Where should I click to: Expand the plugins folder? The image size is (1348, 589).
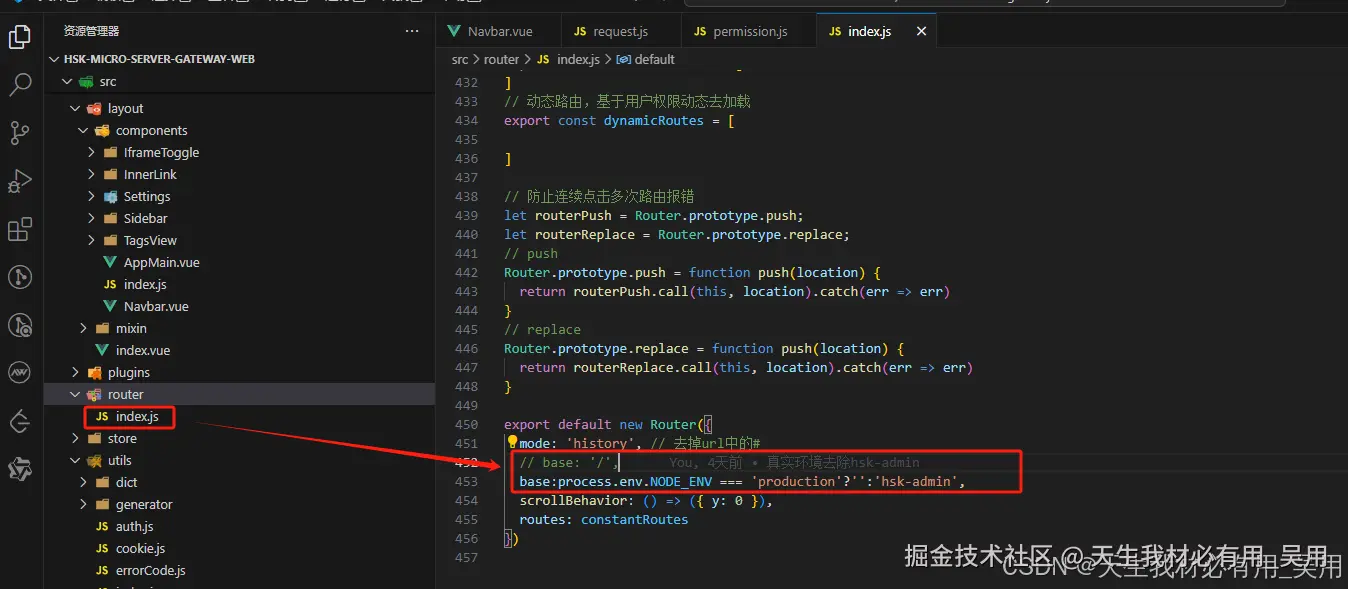pos(75,372)
